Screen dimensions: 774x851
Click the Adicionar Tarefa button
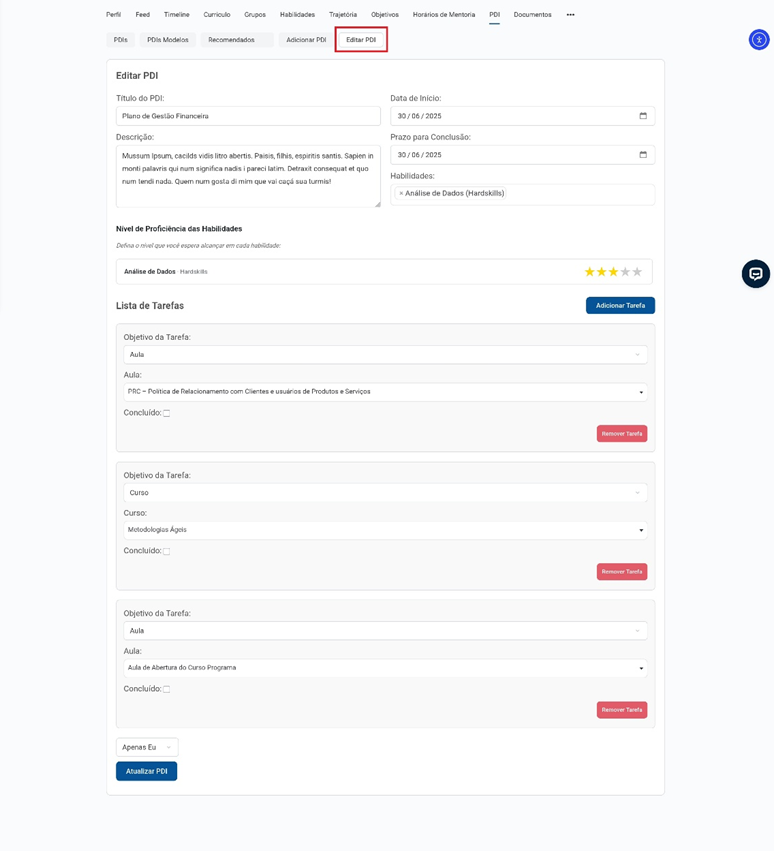point(620,305)
